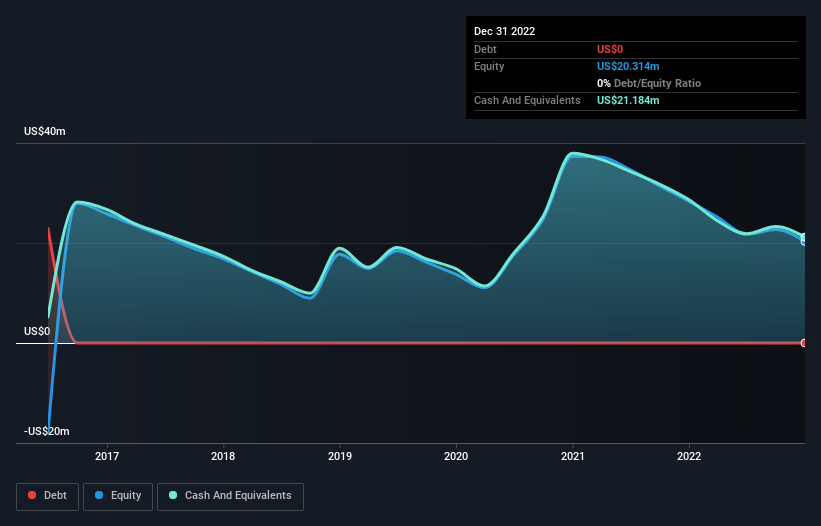Click the US$20.314m Equity value

click(628, 66)
